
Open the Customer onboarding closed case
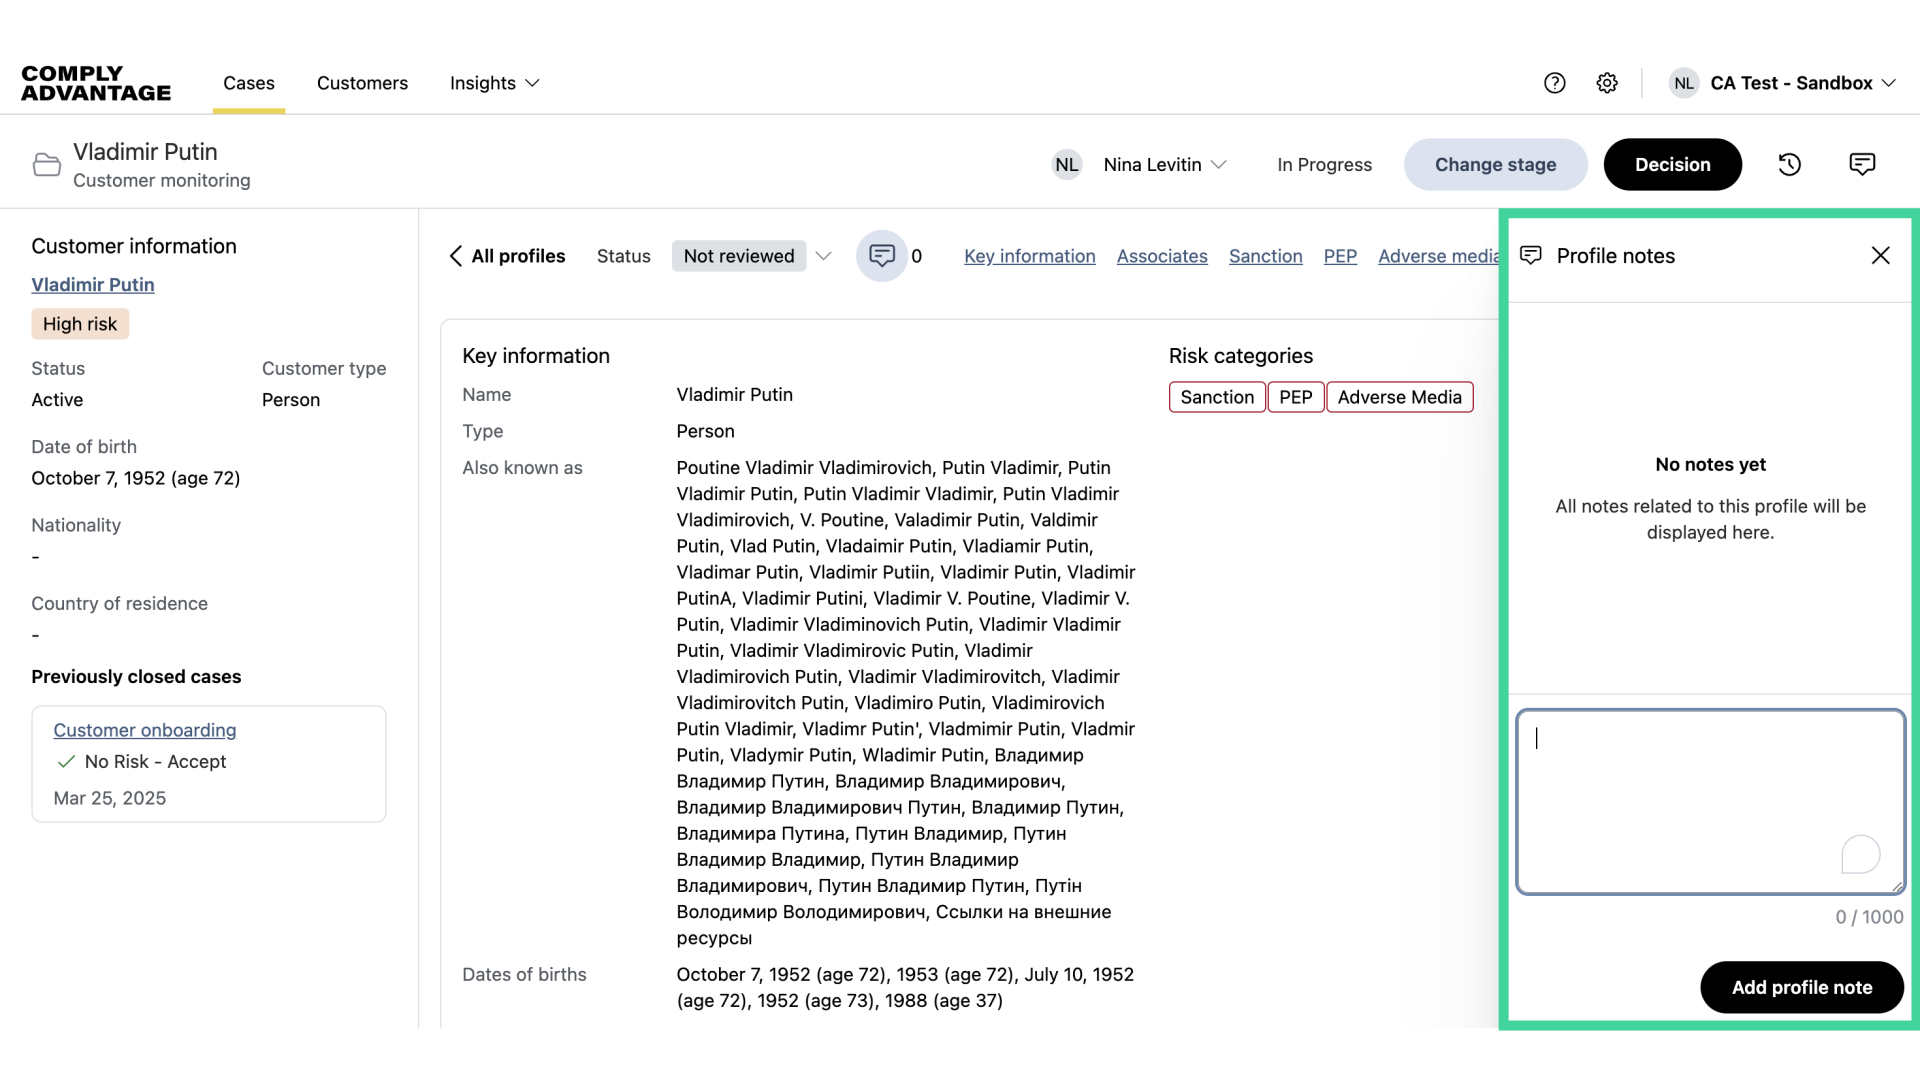point(144,730)
